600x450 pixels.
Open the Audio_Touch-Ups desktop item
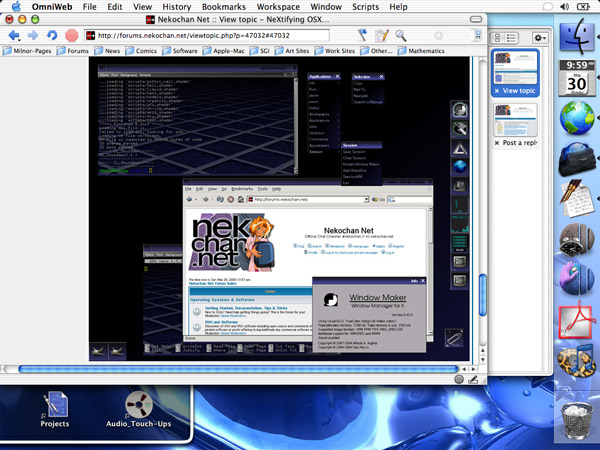point(139,409)
